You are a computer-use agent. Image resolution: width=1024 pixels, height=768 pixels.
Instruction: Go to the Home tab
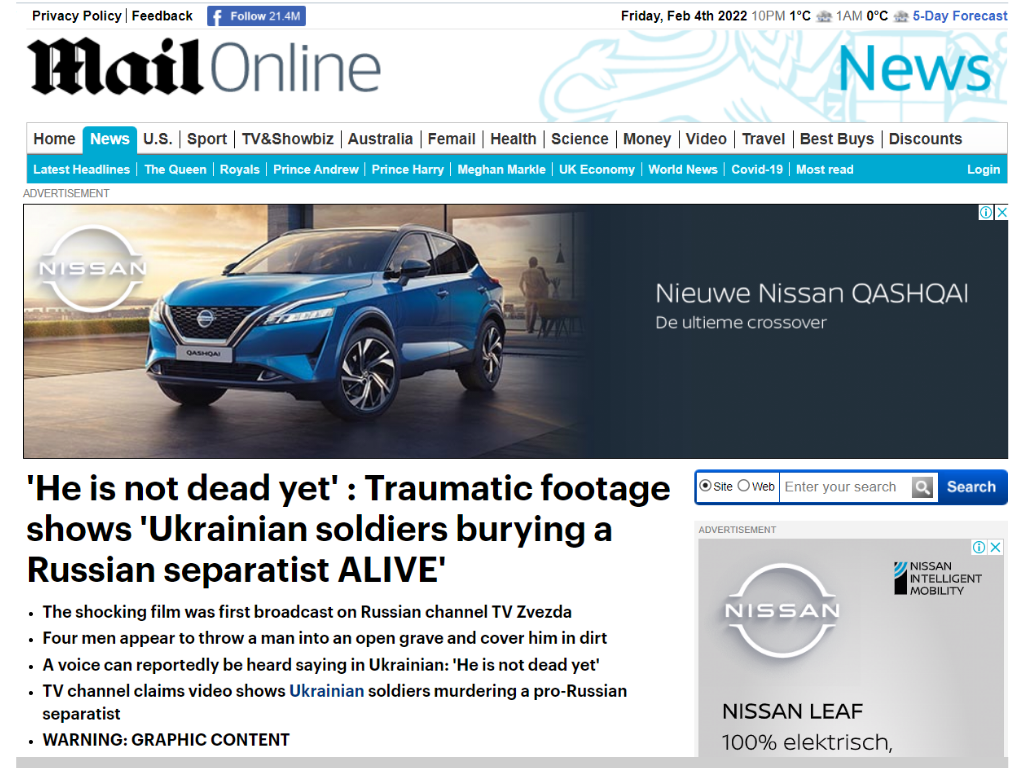tap(54, 139)
